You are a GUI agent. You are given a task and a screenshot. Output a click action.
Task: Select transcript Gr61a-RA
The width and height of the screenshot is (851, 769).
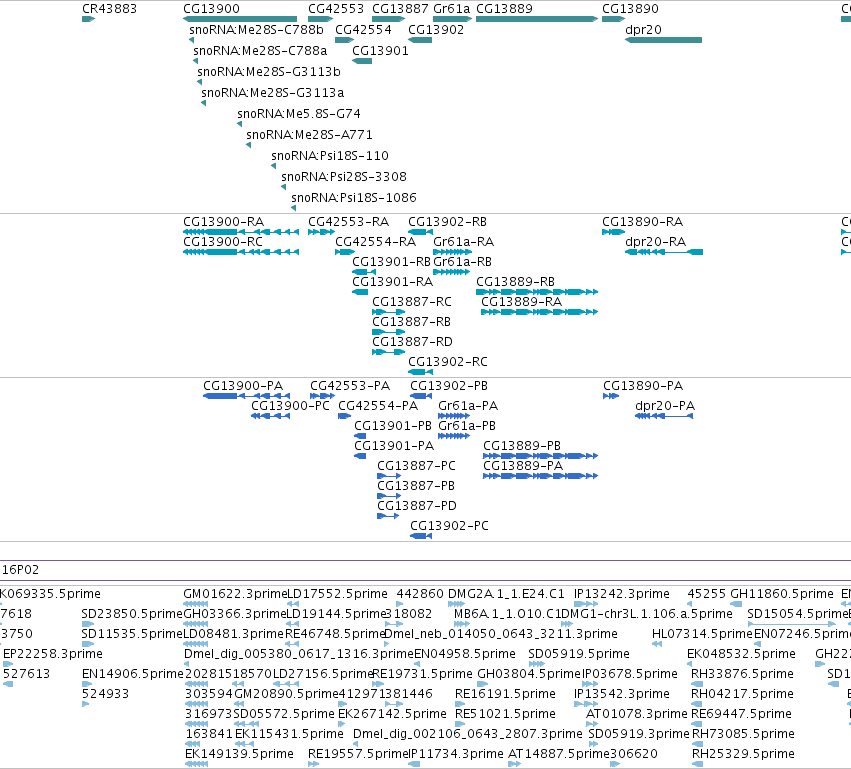tap(453, 252)
